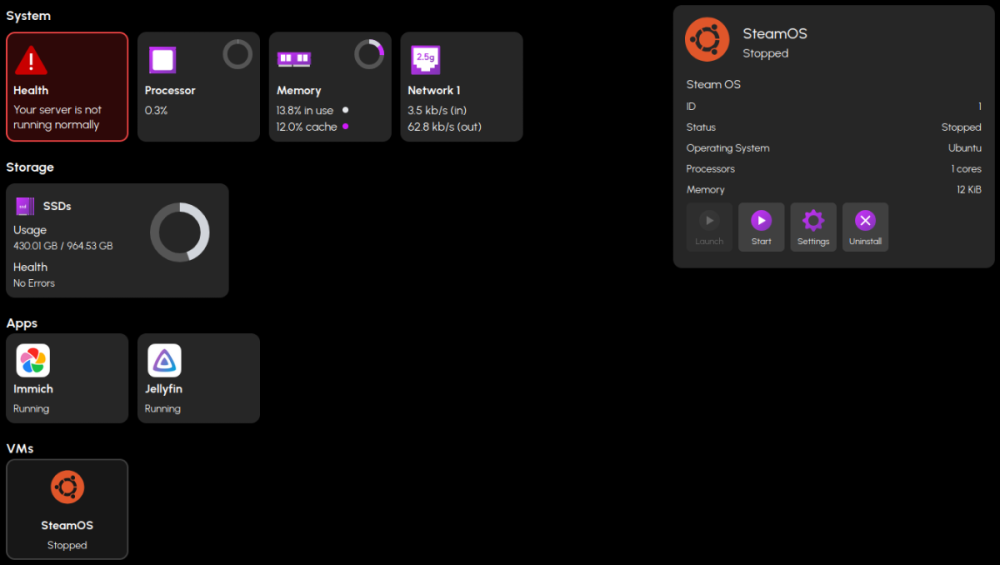Click the red Health warning triangle icon

point(31,60)
